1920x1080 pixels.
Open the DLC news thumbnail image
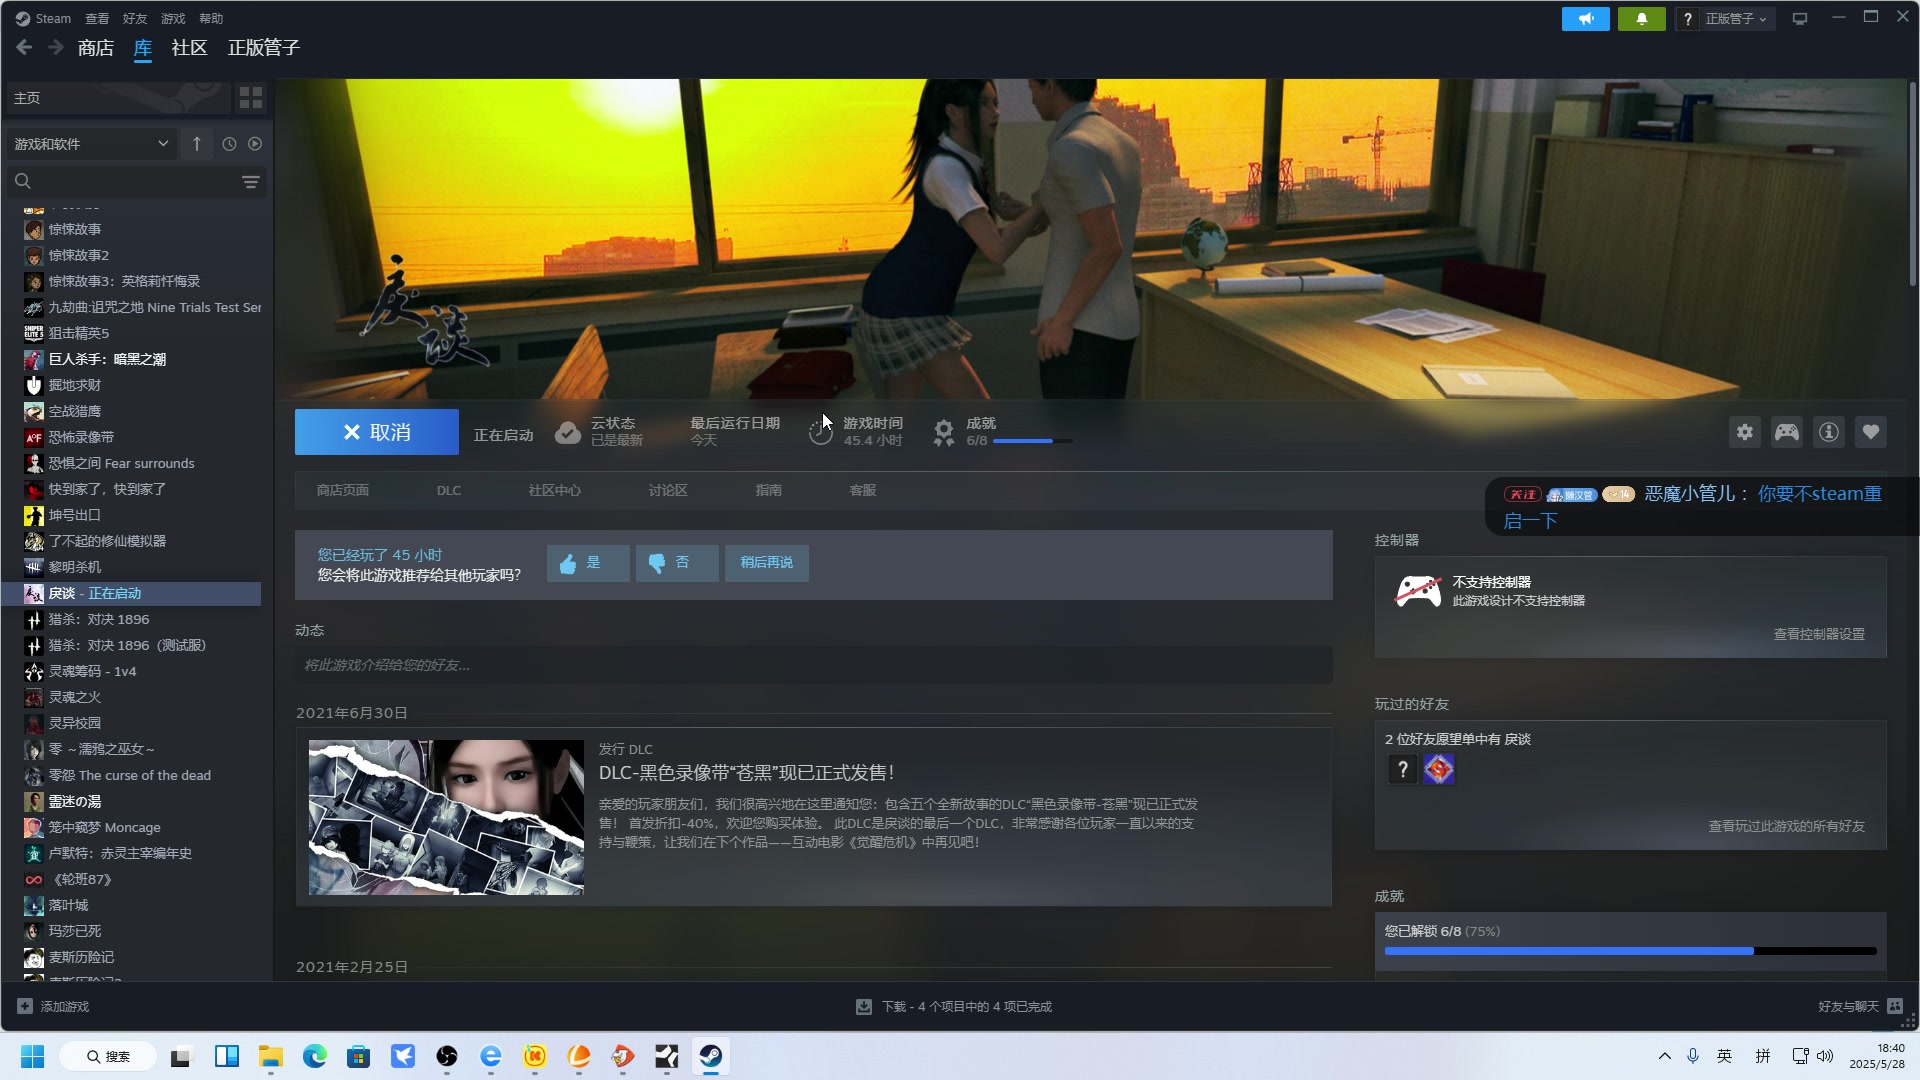coord(446,817)
